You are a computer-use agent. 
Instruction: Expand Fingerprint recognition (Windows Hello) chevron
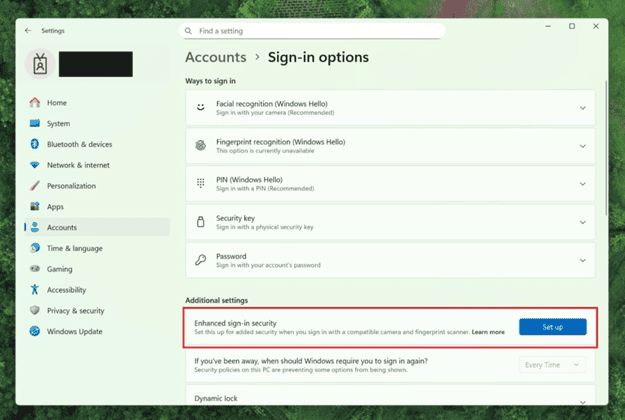[x=582, y=145]
